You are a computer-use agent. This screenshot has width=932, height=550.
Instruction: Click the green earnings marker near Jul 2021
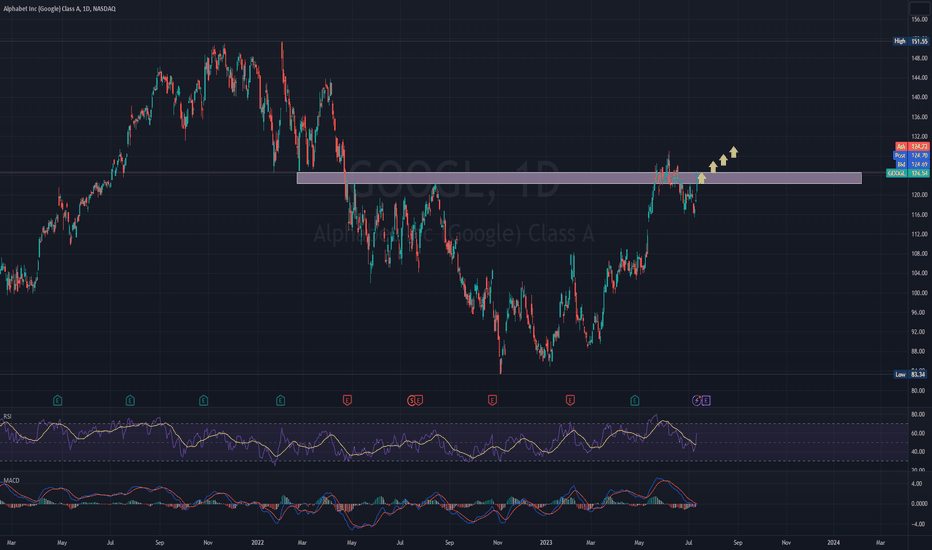click(x=130, y=401)
